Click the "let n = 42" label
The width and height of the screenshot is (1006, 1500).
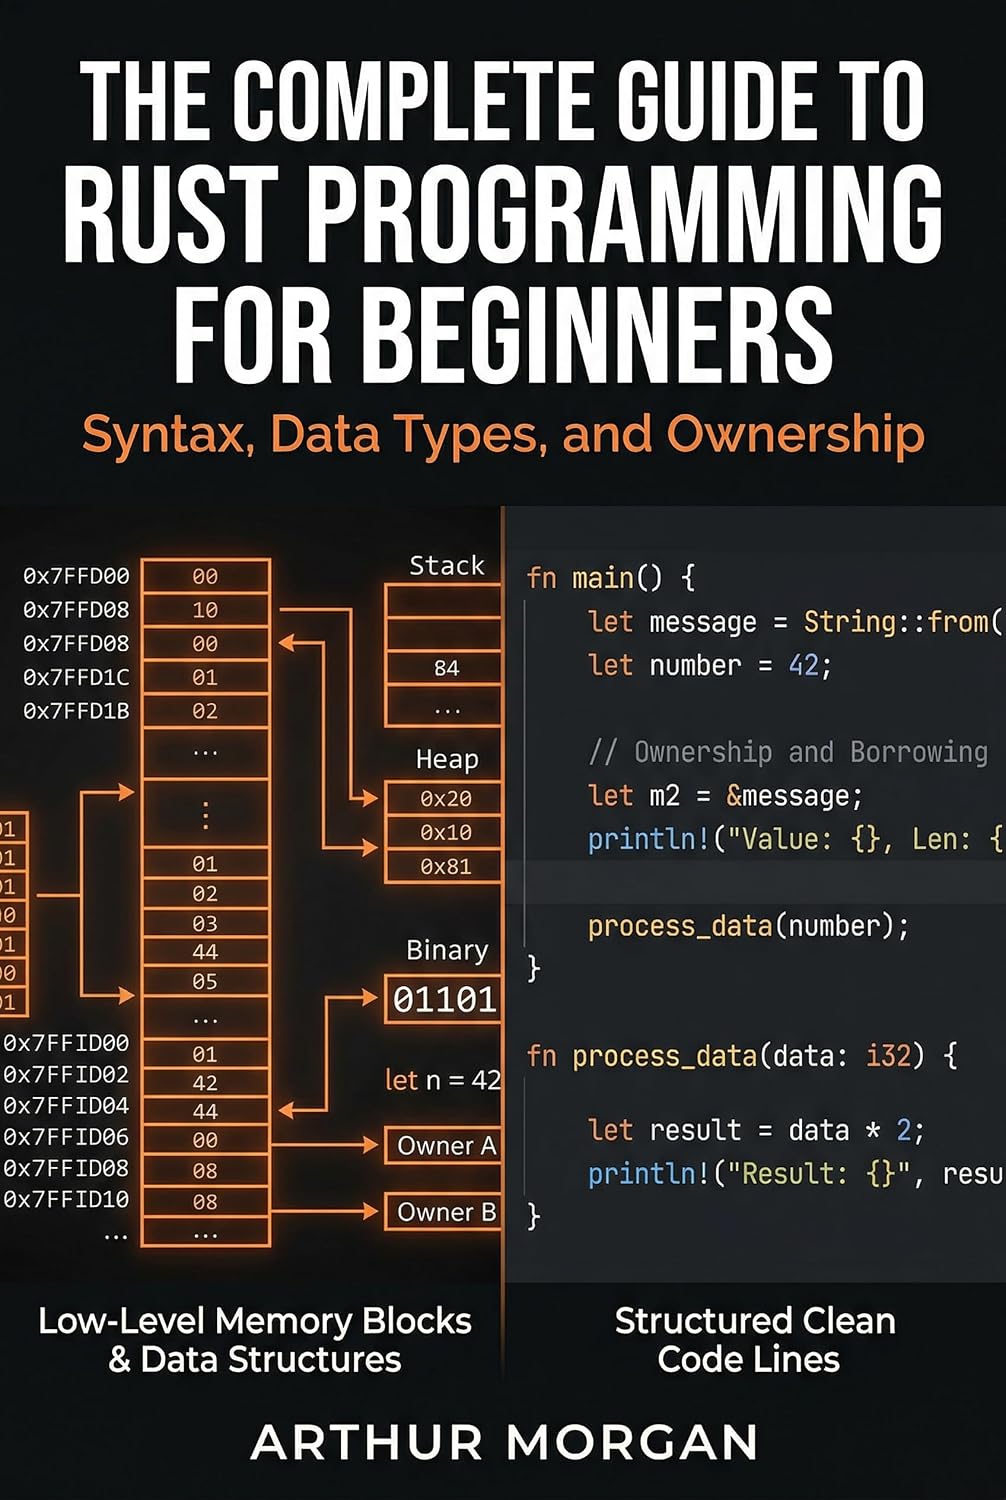click(443, 1080)
